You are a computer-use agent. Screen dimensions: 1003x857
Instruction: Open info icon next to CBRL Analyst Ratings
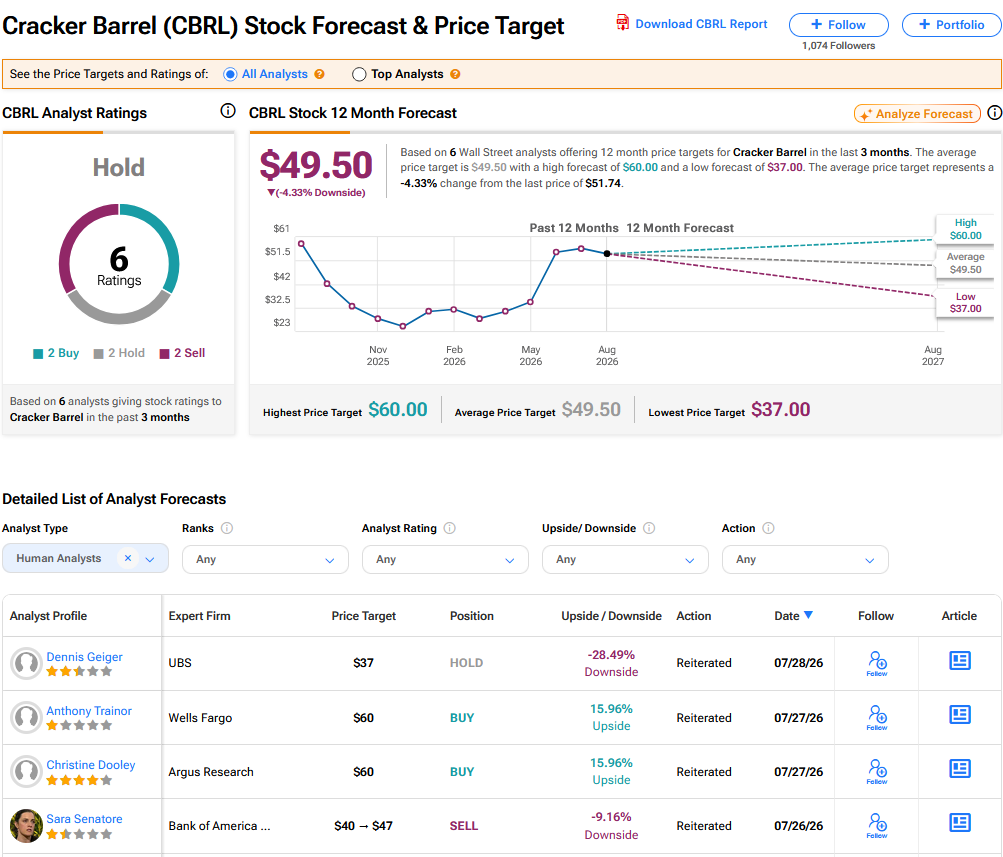click(228, 111)
